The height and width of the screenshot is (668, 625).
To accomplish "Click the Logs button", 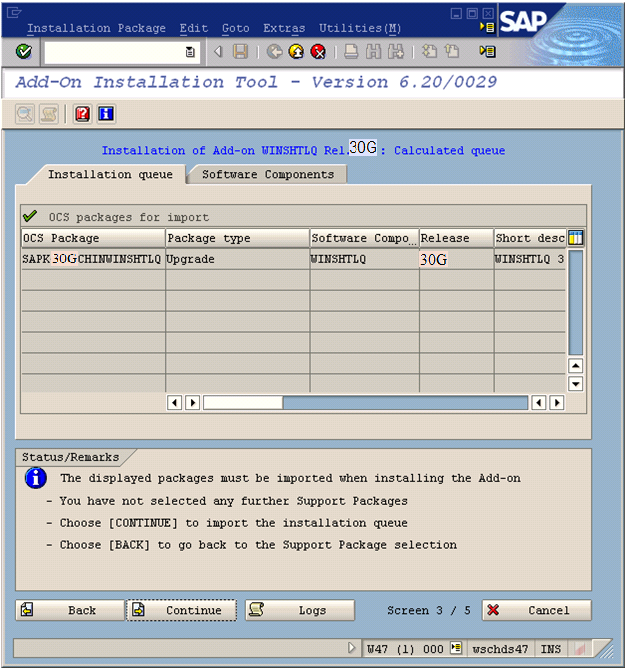I will (300, 610).
